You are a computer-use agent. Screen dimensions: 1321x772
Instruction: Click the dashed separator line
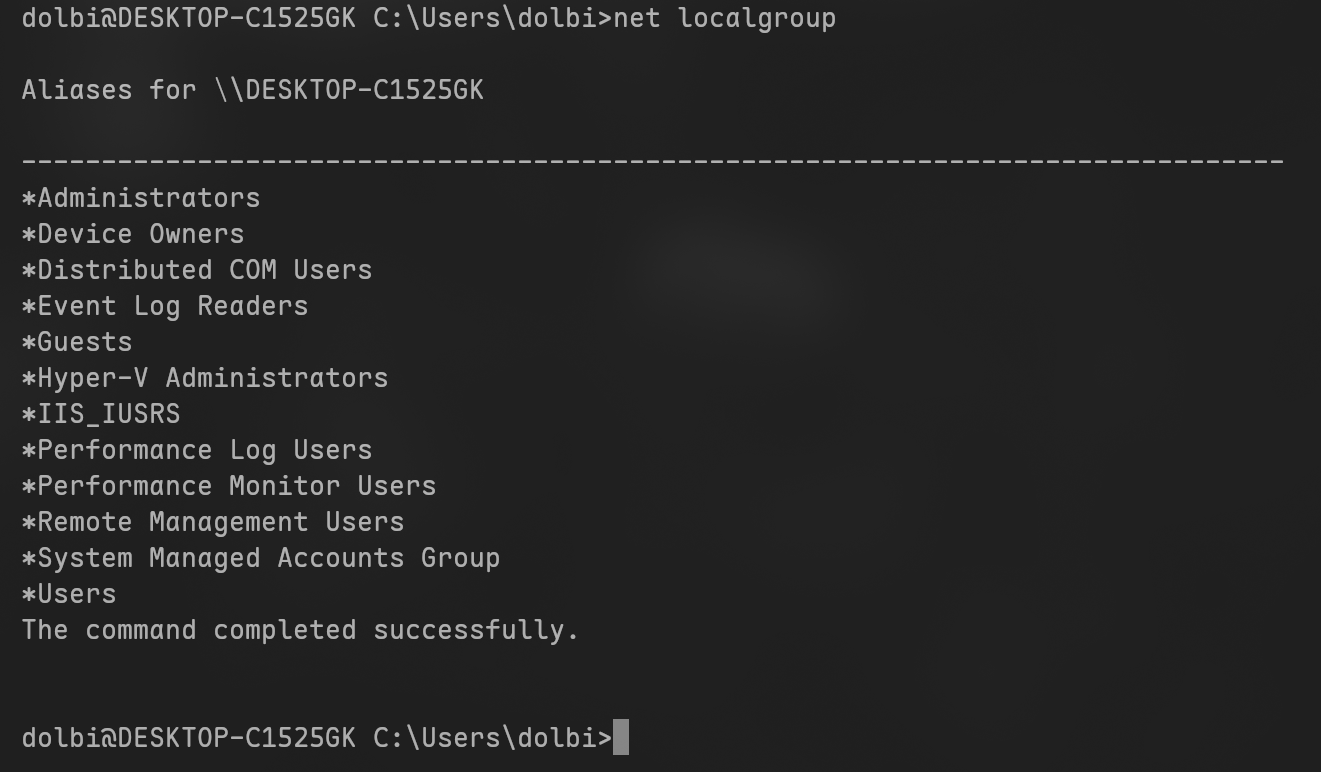(652, 161)
